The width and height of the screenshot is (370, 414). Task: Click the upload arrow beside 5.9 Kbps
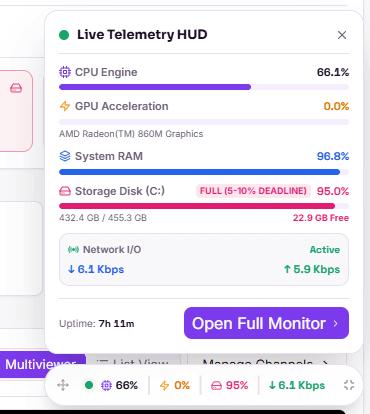287,269
